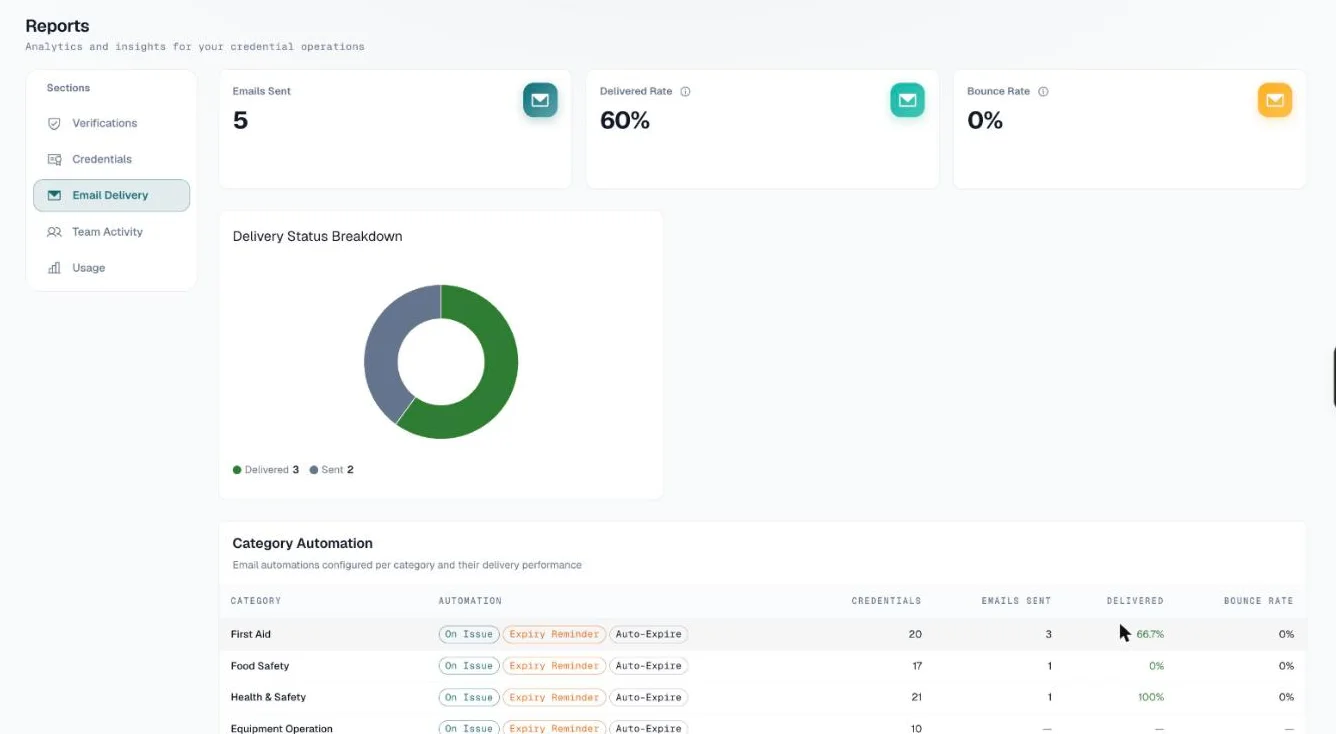Image resolution: width=1336 pixels, height=734 pixels.
Task: Click the Emails Sent envelope icon
Action: point(540,100)
